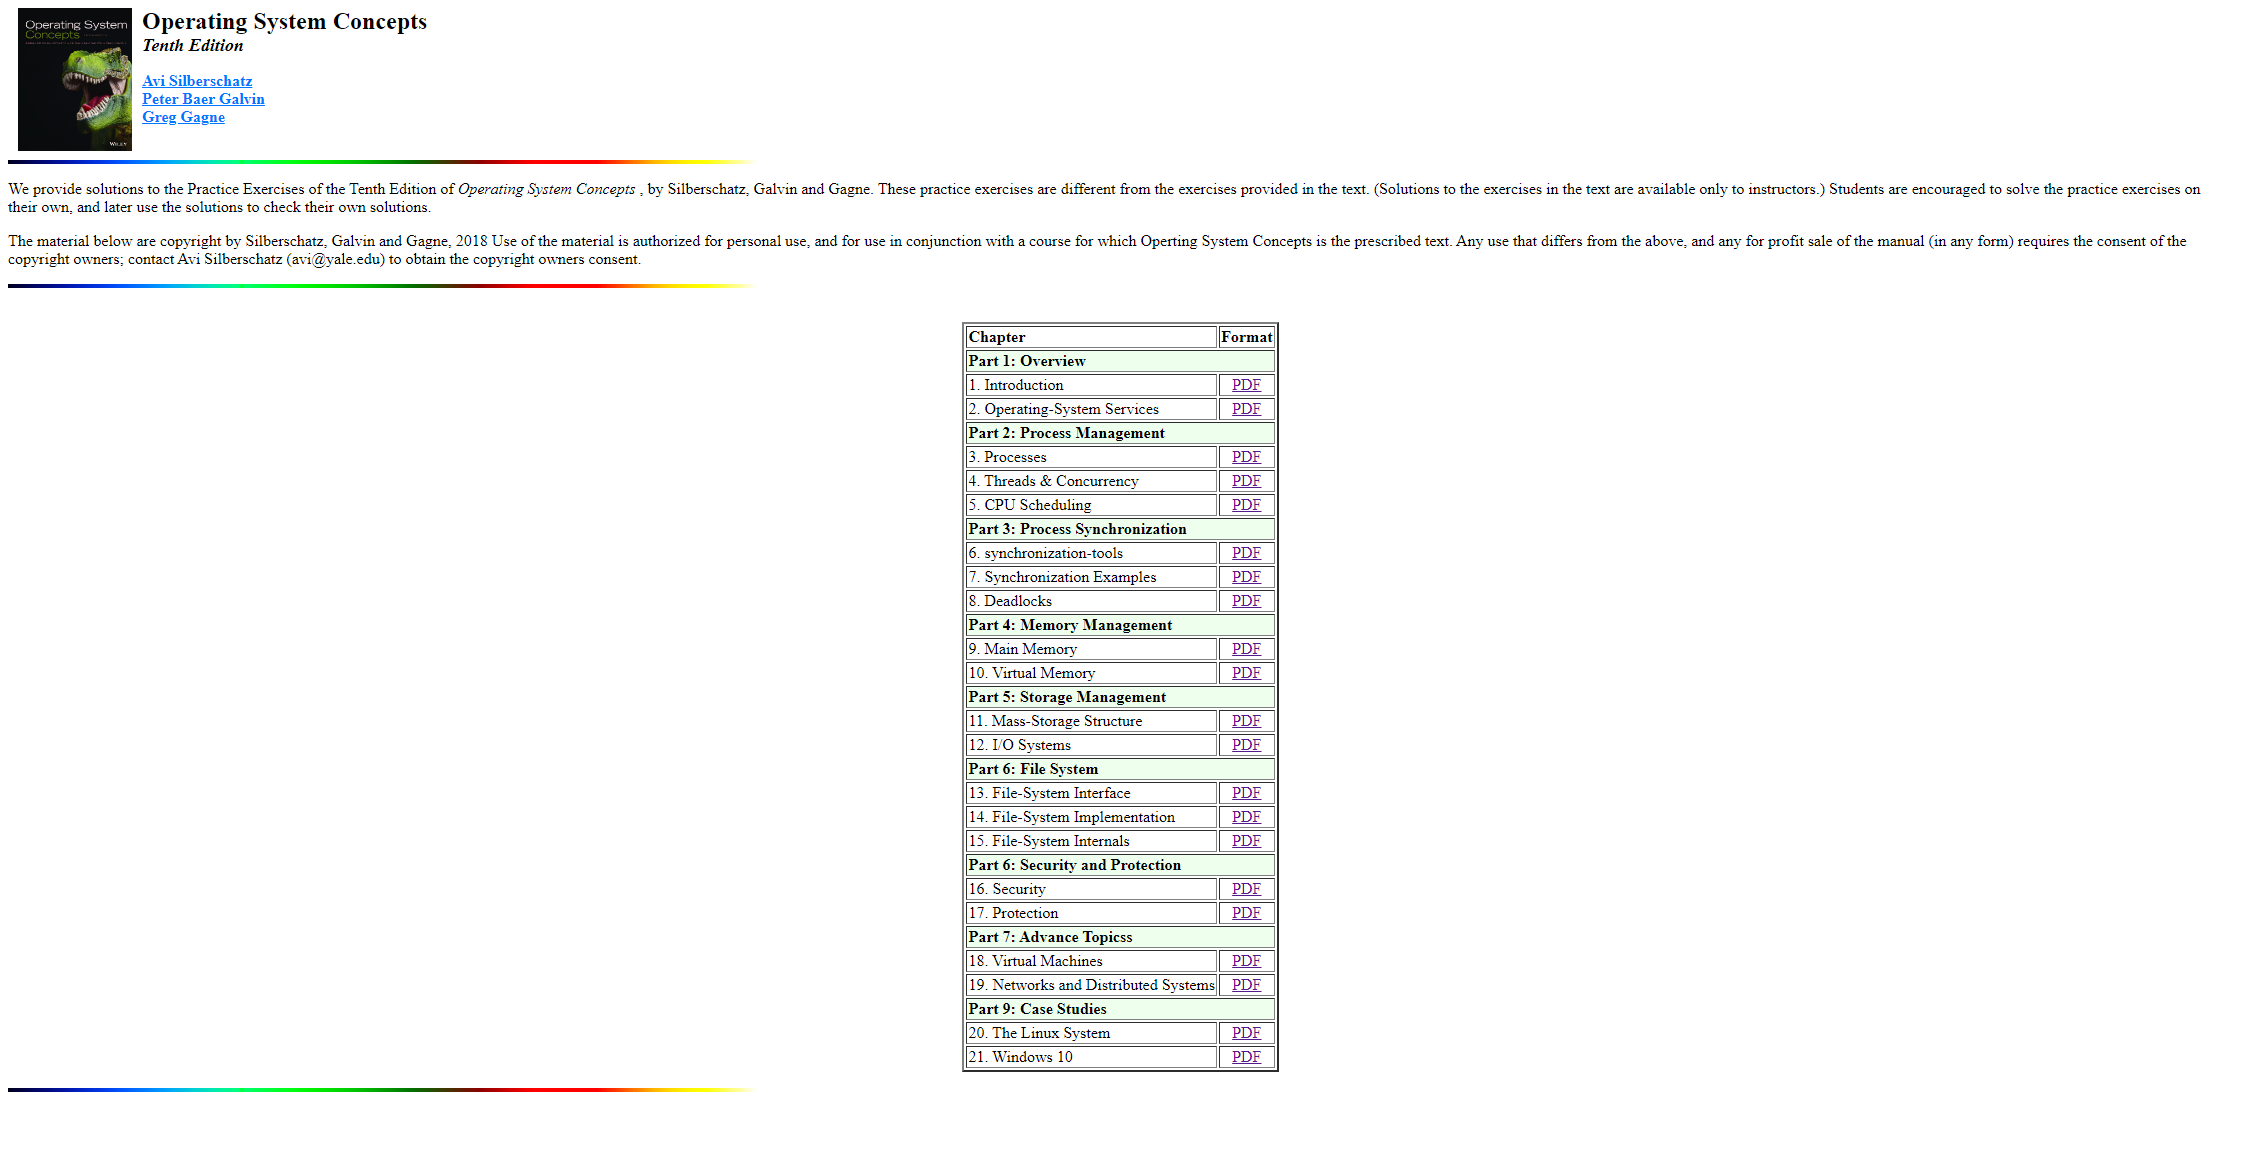Open the I/O Systems chapter PDF
Image resolution: width=2241 pixels, height=1175 pixels.
click(1246, 744)
